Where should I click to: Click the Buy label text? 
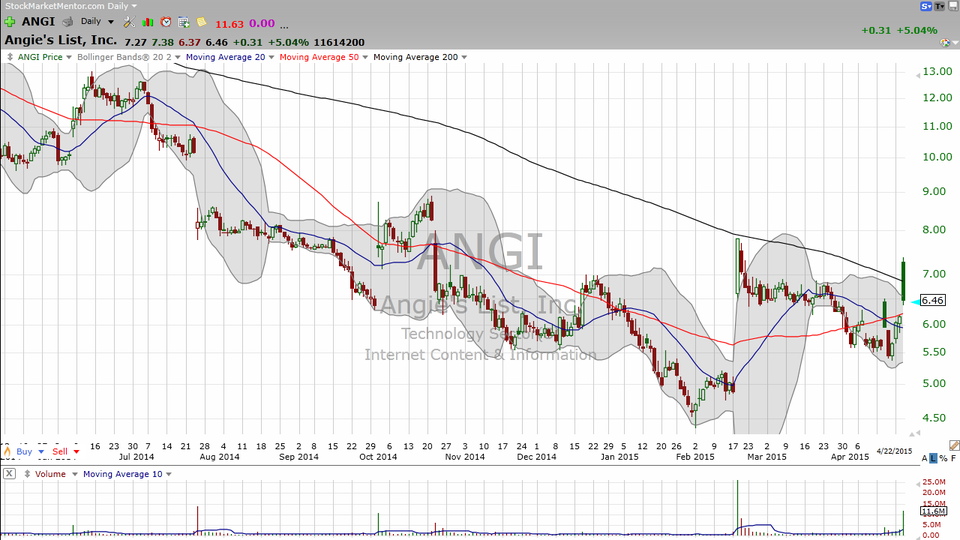[x=24, y=452]
